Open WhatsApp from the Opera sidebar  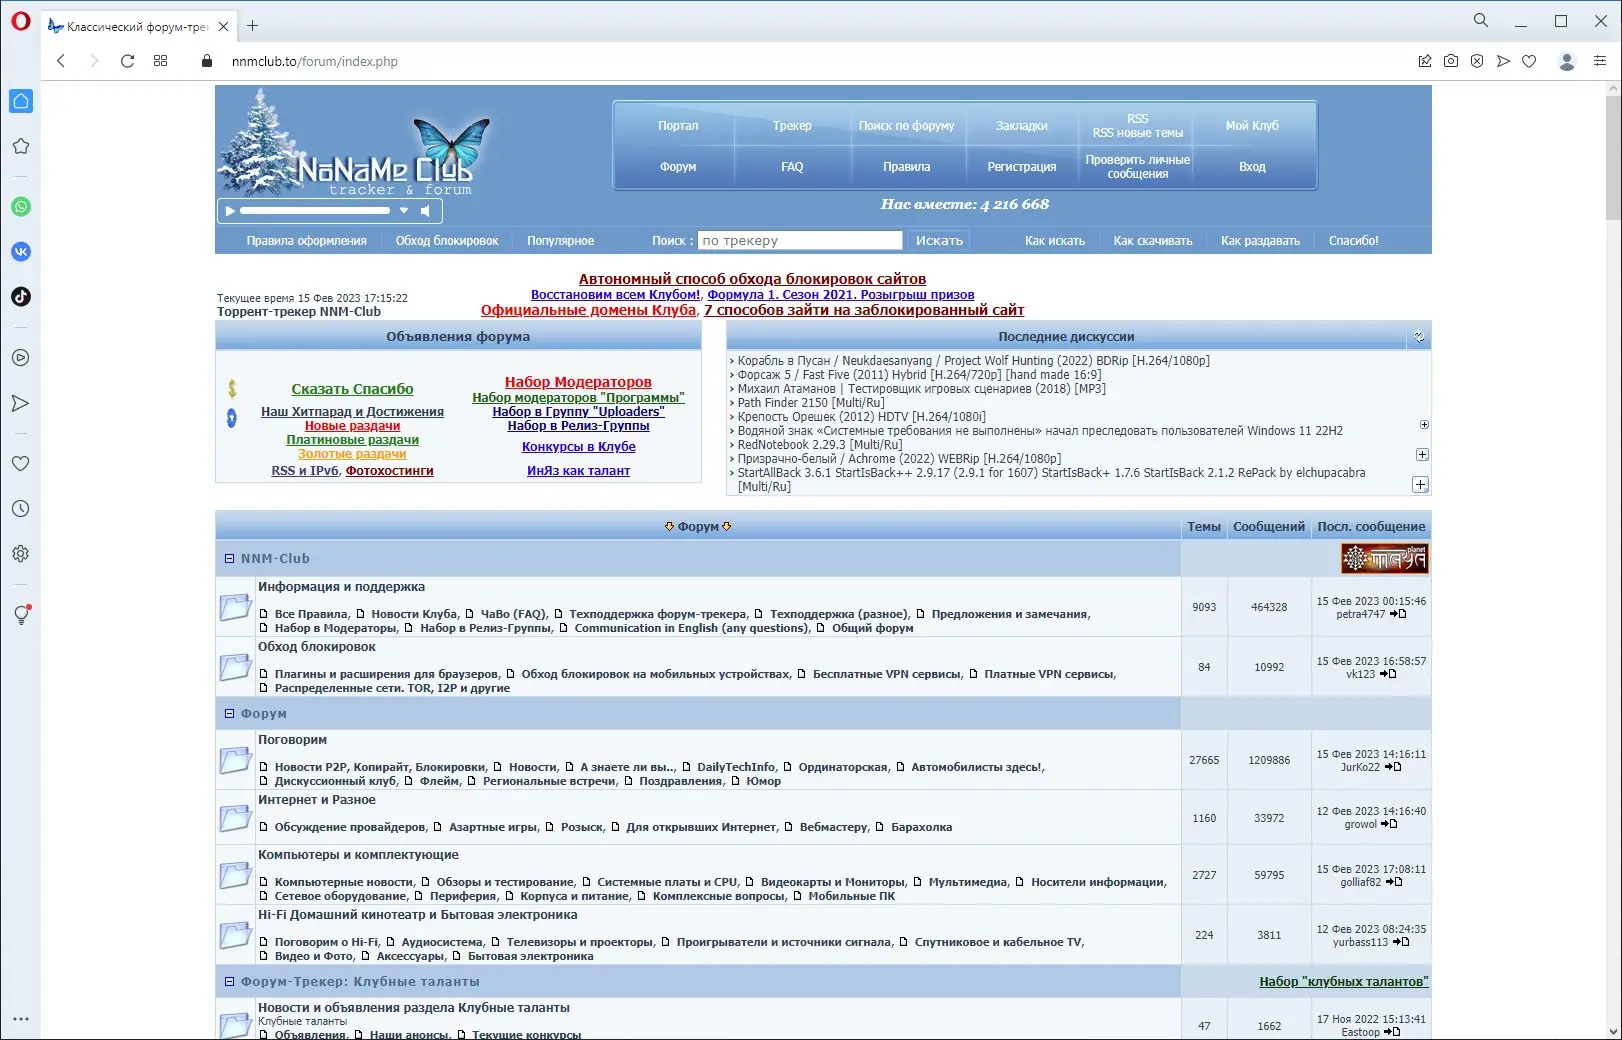point(20,207)
